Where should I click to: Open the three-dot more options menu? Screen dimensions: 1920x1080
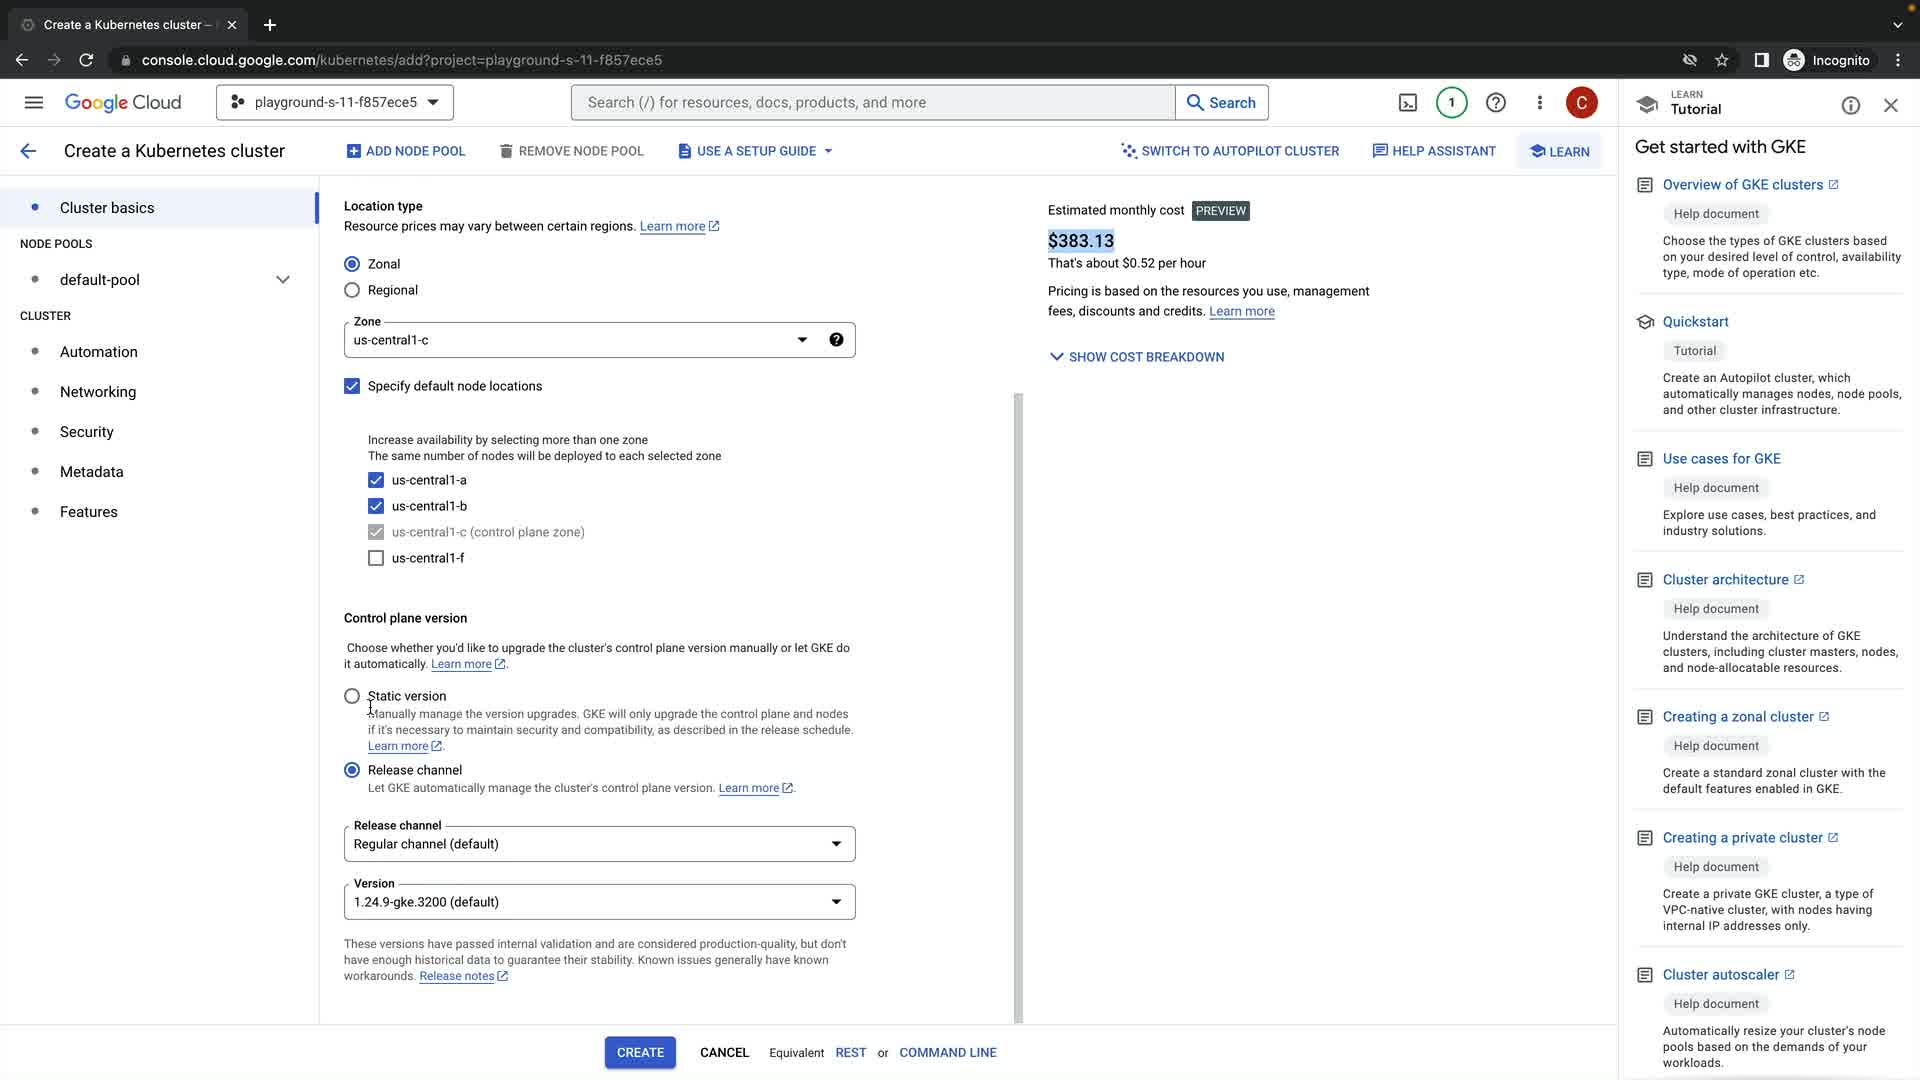[x=1539, y=103]
